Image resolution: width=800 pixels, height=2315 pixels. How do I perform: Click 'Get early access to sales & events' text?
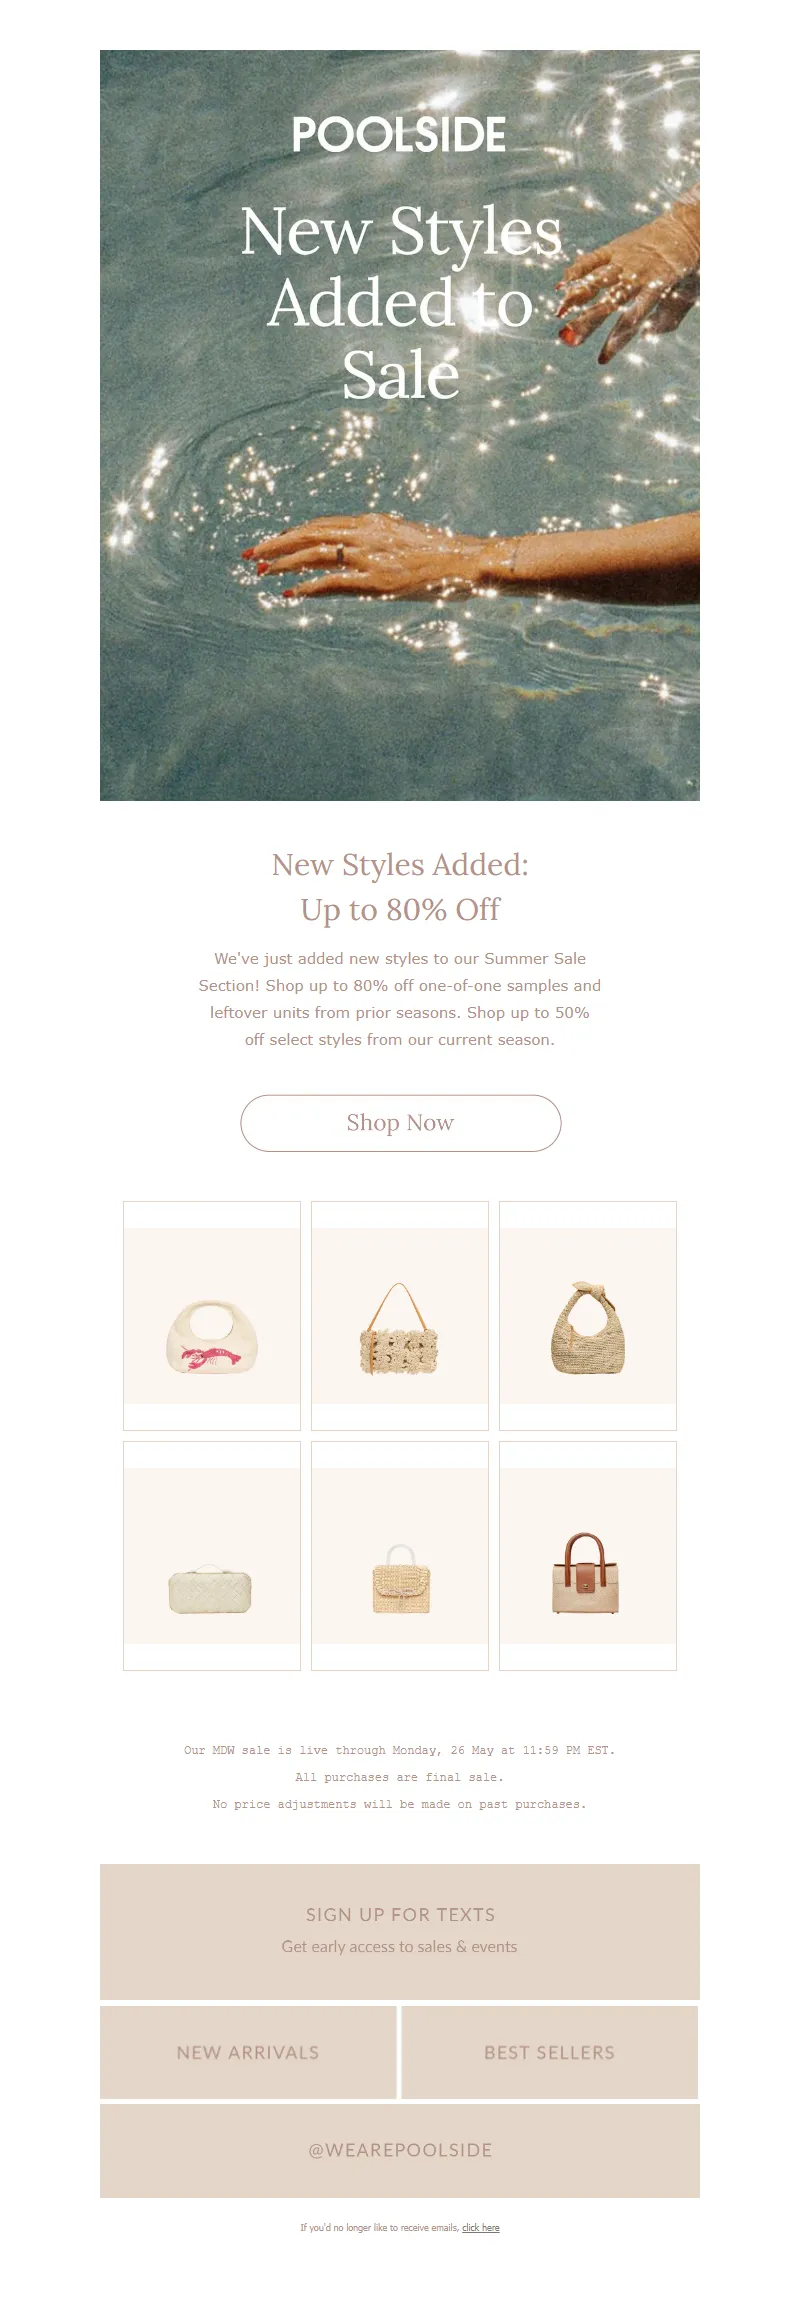[x=399, y=1946]
